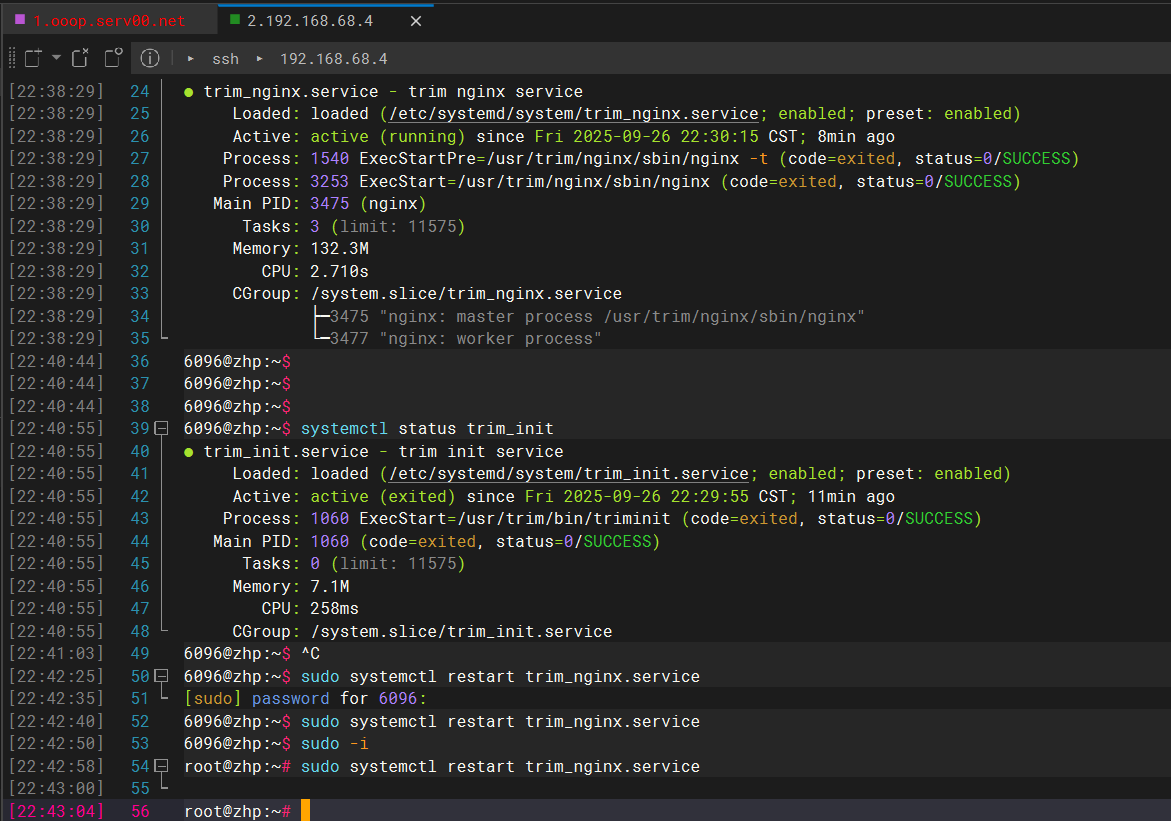
Task: Click the 192.168.68.4 breadcrumb address
Action: point(333,59)
